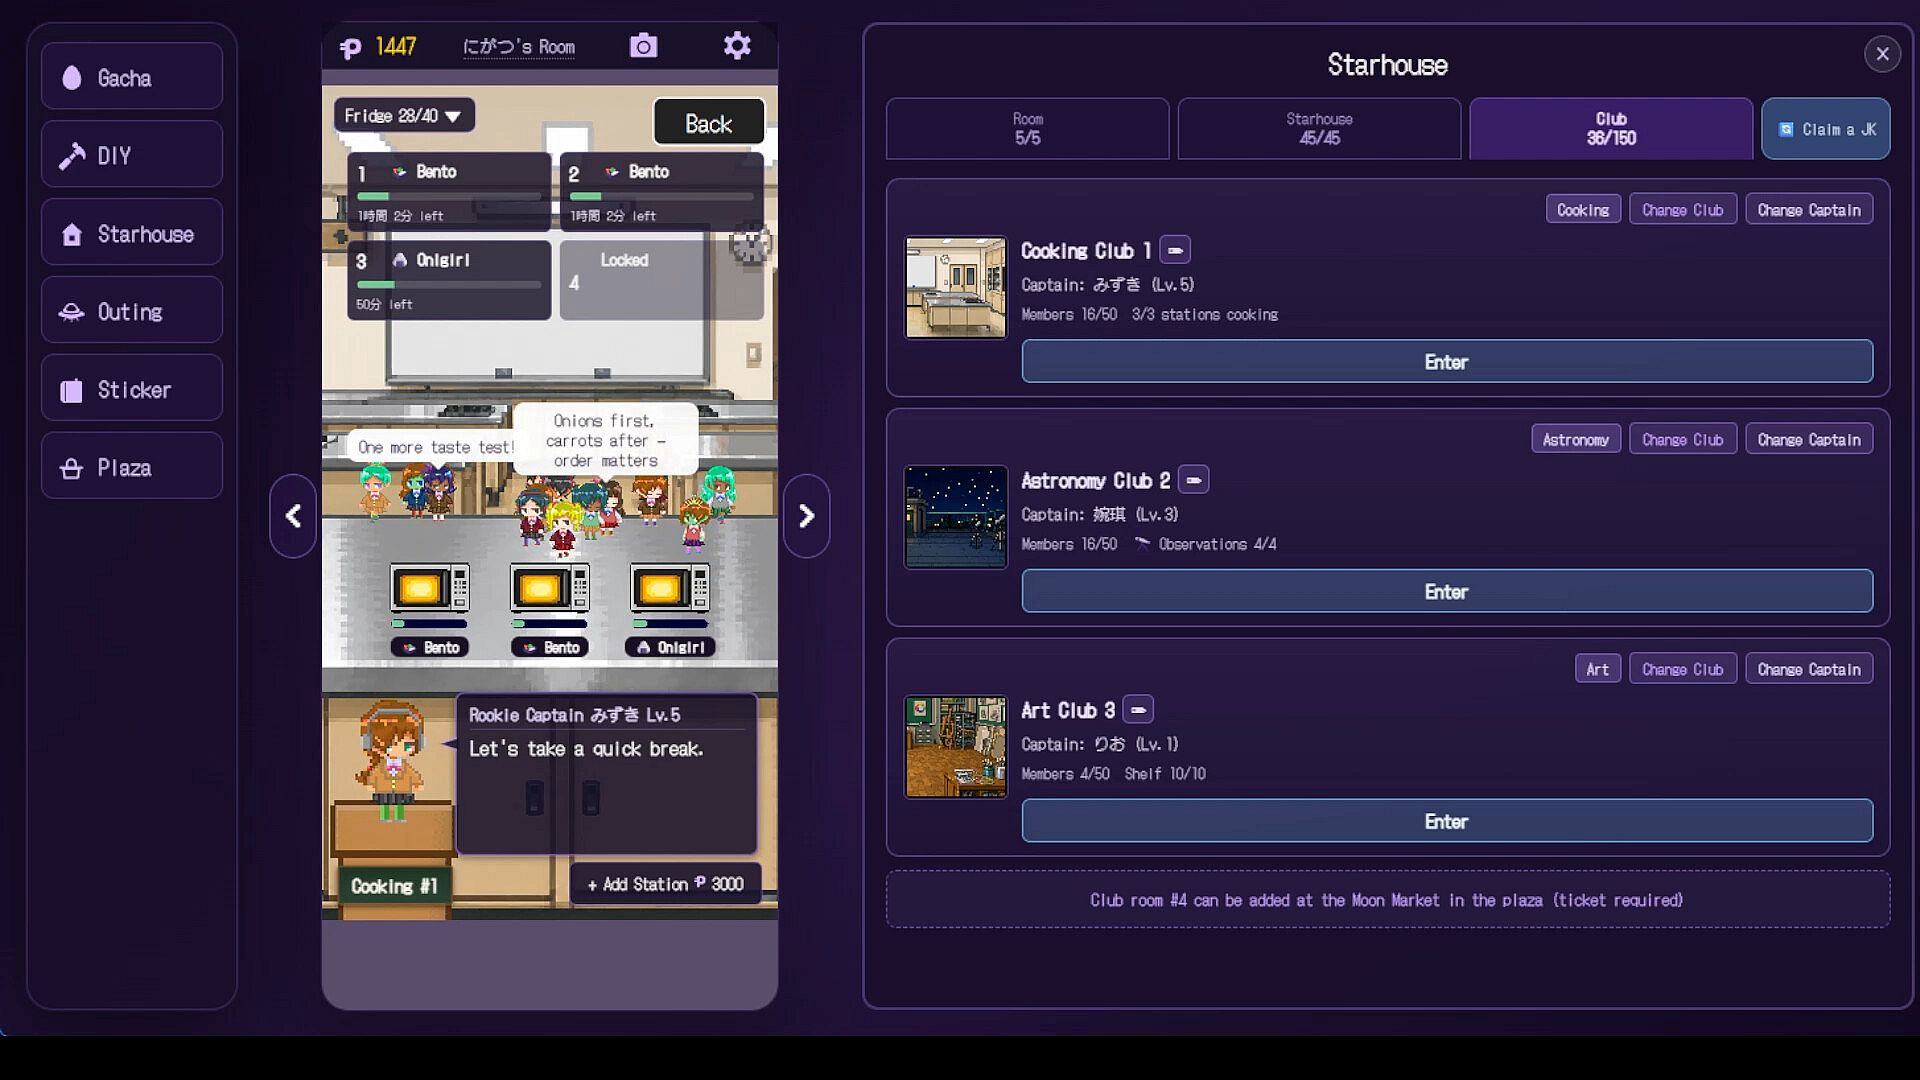This screenshot has width=1920, height=1080.
Task: Switch to the Starhouse 45/45 tab
Action: point(1319,129)
